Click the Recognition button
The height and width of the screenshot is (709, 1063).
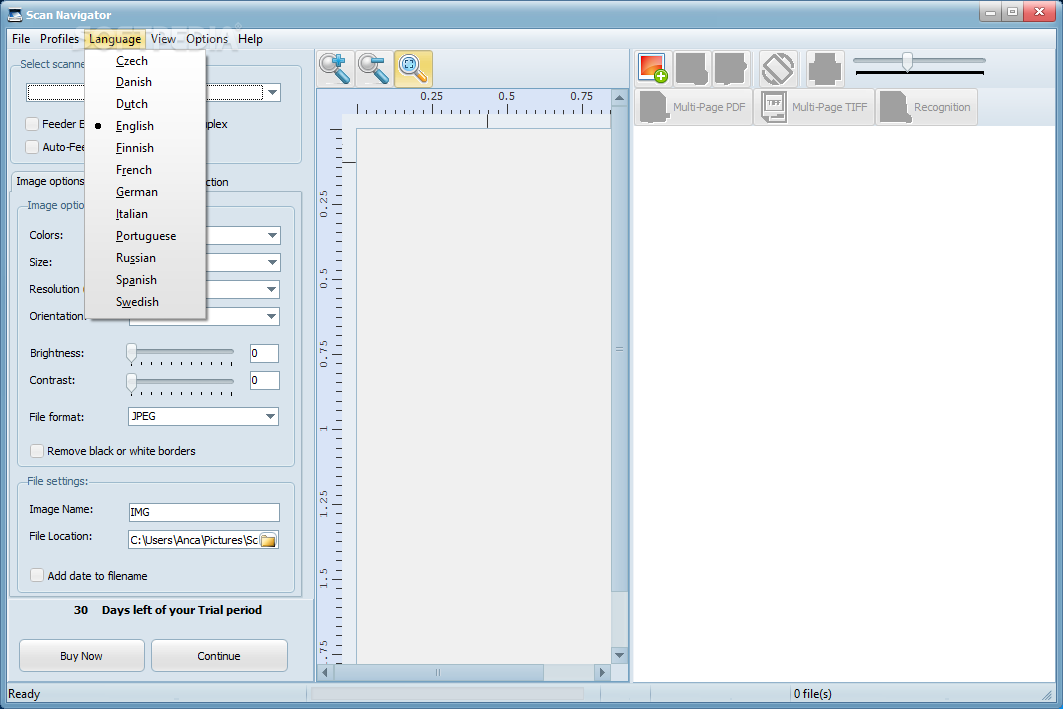927,106
